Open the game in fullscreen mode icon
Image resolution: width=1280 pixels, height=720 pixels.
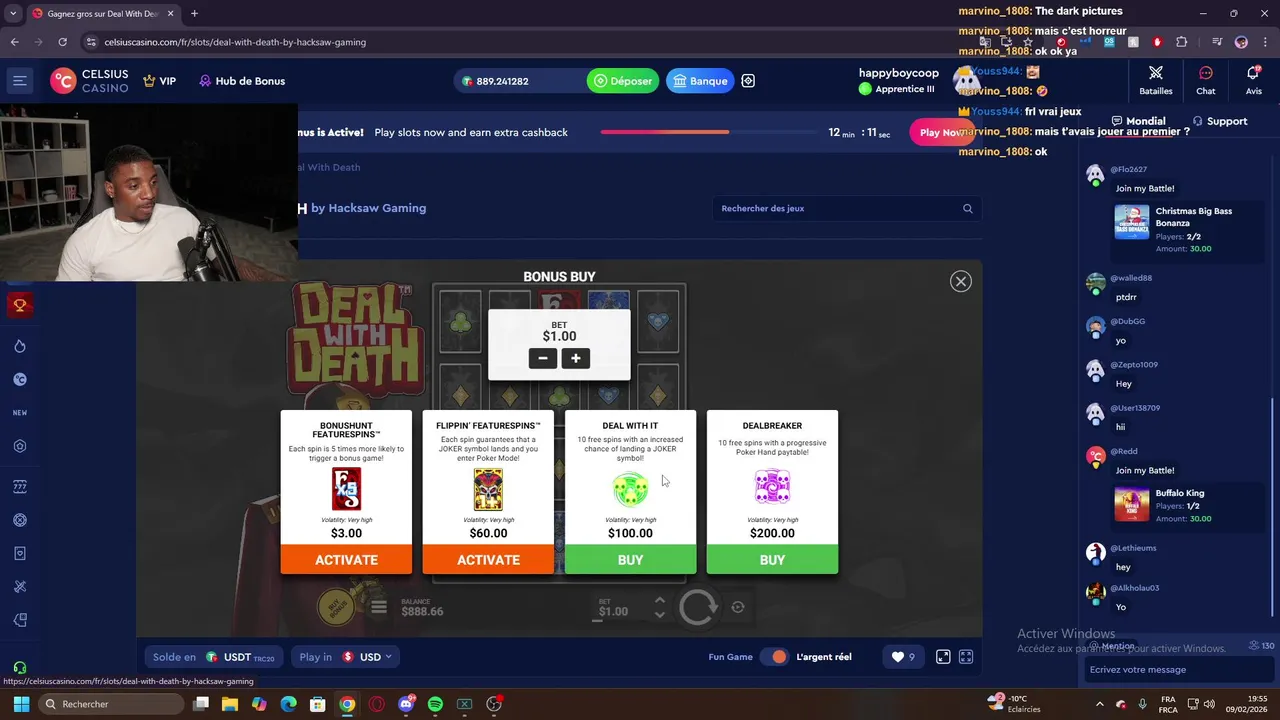(x=966, y=657)
